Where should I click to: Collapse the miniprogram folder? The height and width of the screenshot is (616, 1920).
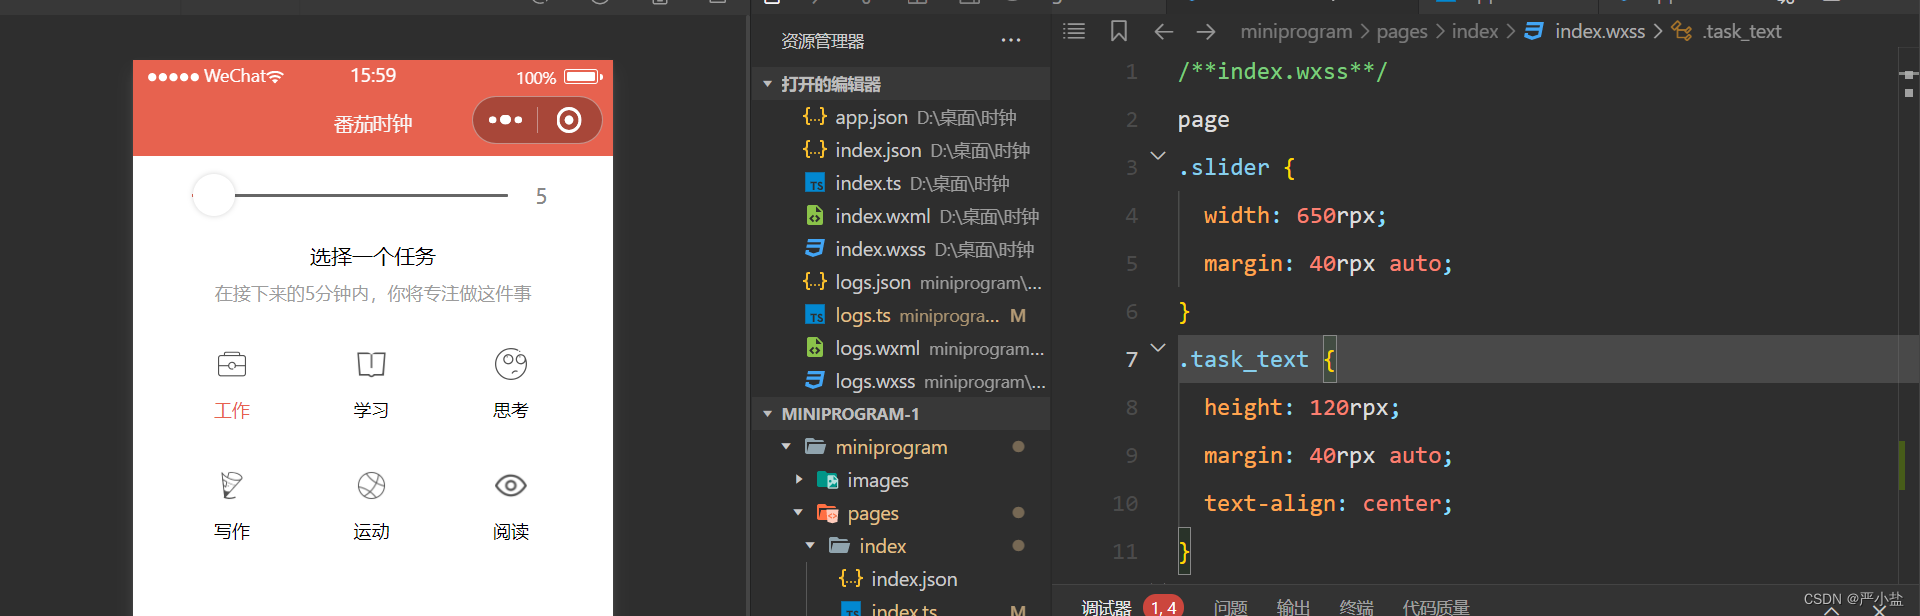[x=786, y=447]
